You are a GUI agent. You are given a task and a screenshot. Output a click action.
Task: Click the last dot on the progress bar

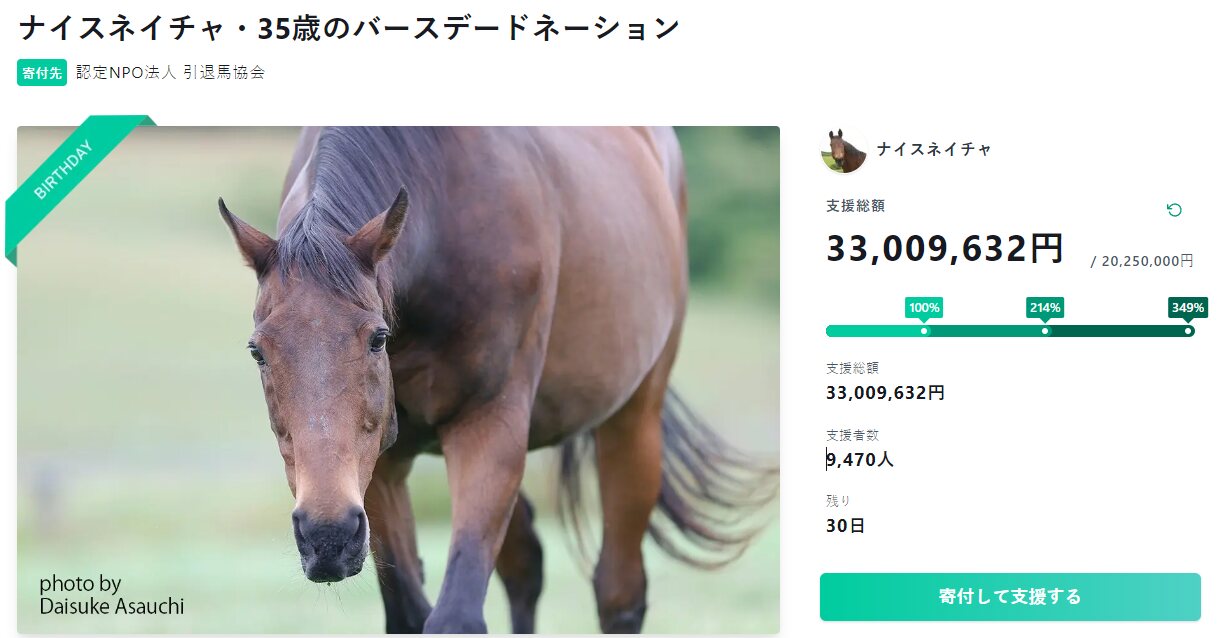pos(1188,331)
